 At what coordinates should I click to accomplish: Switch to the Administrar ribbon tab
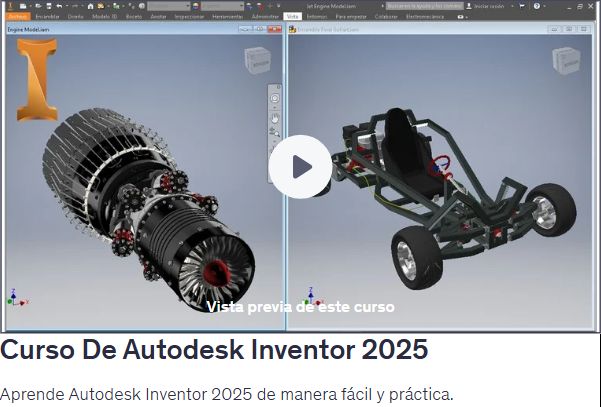coord(265,16)
